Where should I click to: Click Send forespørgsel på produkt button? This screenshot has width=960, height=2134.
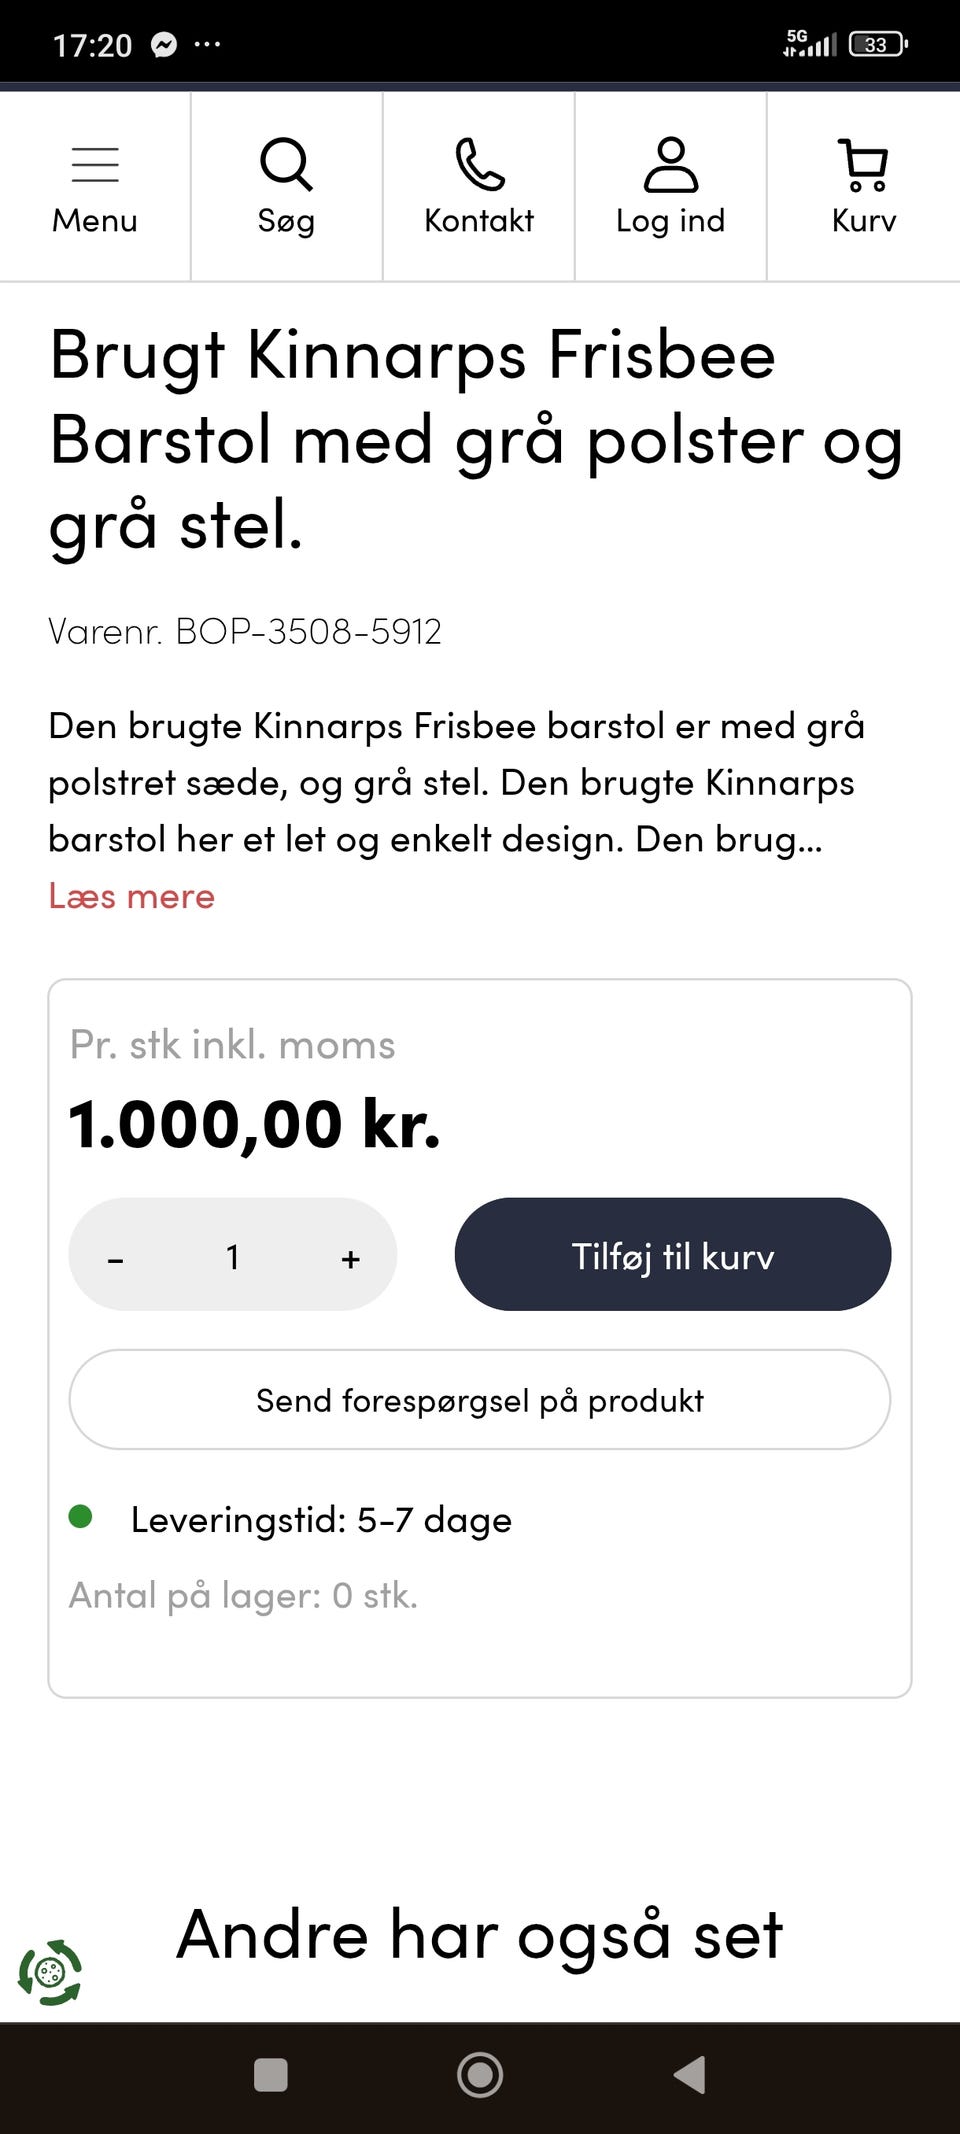pos(479,1400)
